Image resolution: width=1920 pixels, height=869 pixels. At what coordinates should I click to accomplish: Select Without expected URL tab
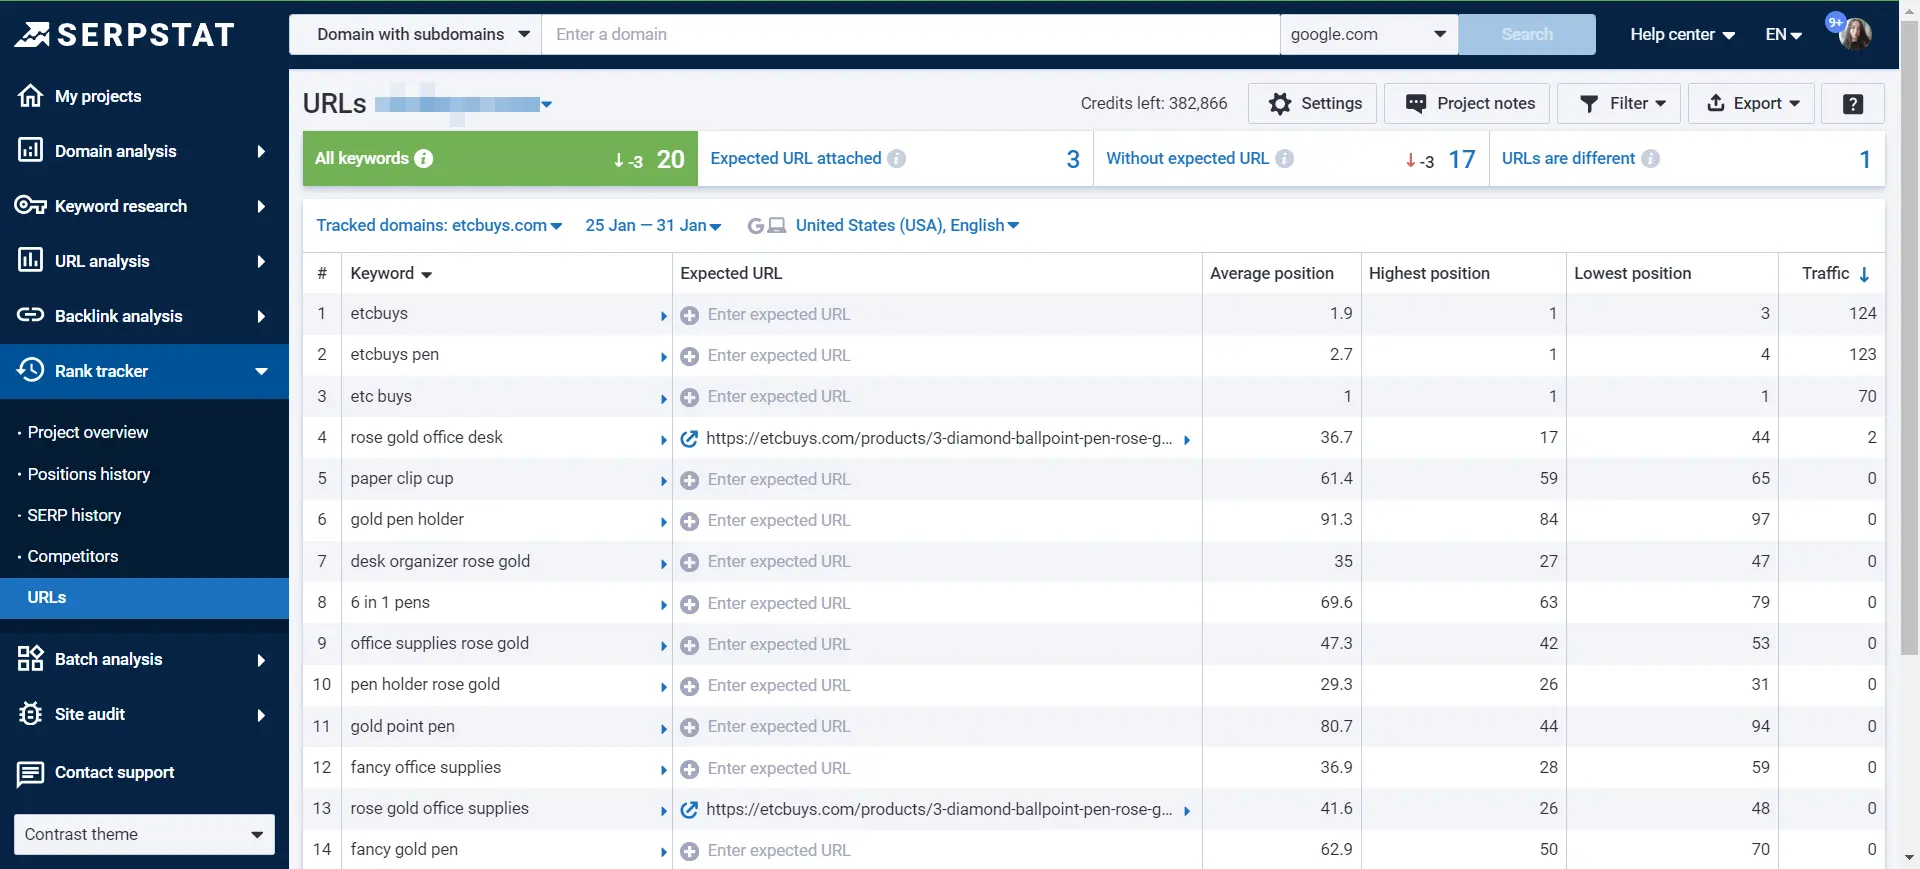pyautogui.click(x=1291, y=158)
